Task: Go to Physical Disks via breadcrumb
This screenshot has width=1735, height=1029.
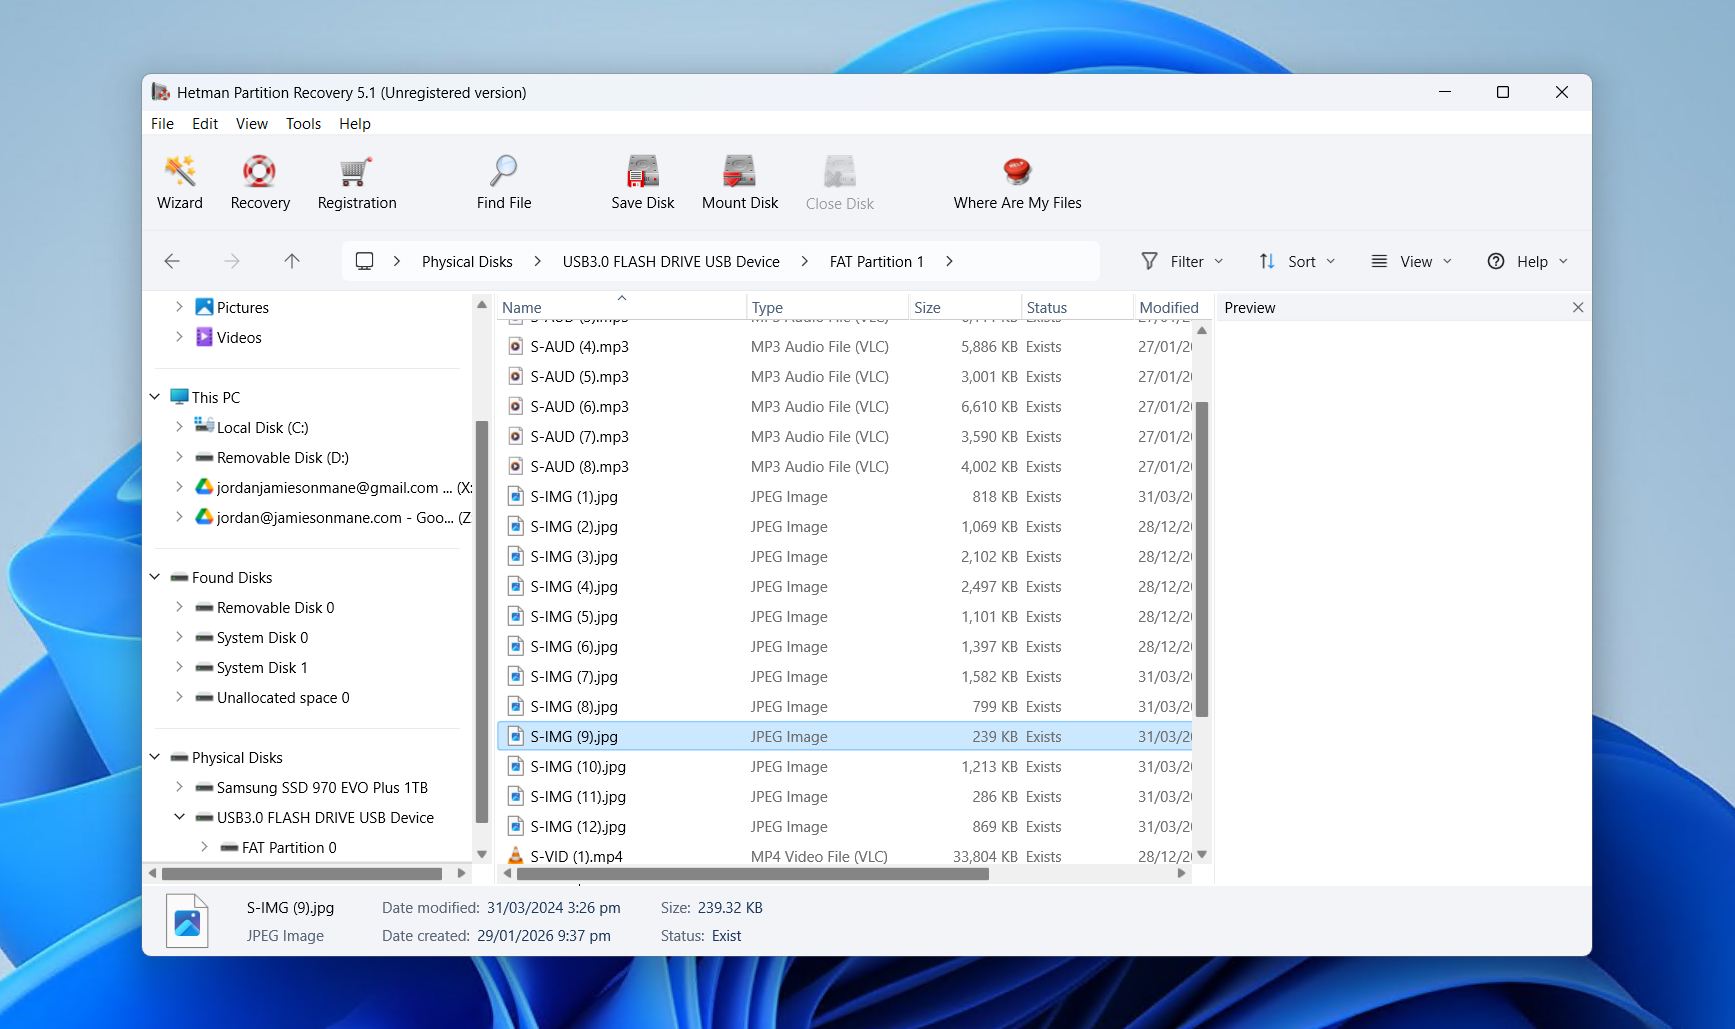Action: pyautogui.click(x=466, y=261)
